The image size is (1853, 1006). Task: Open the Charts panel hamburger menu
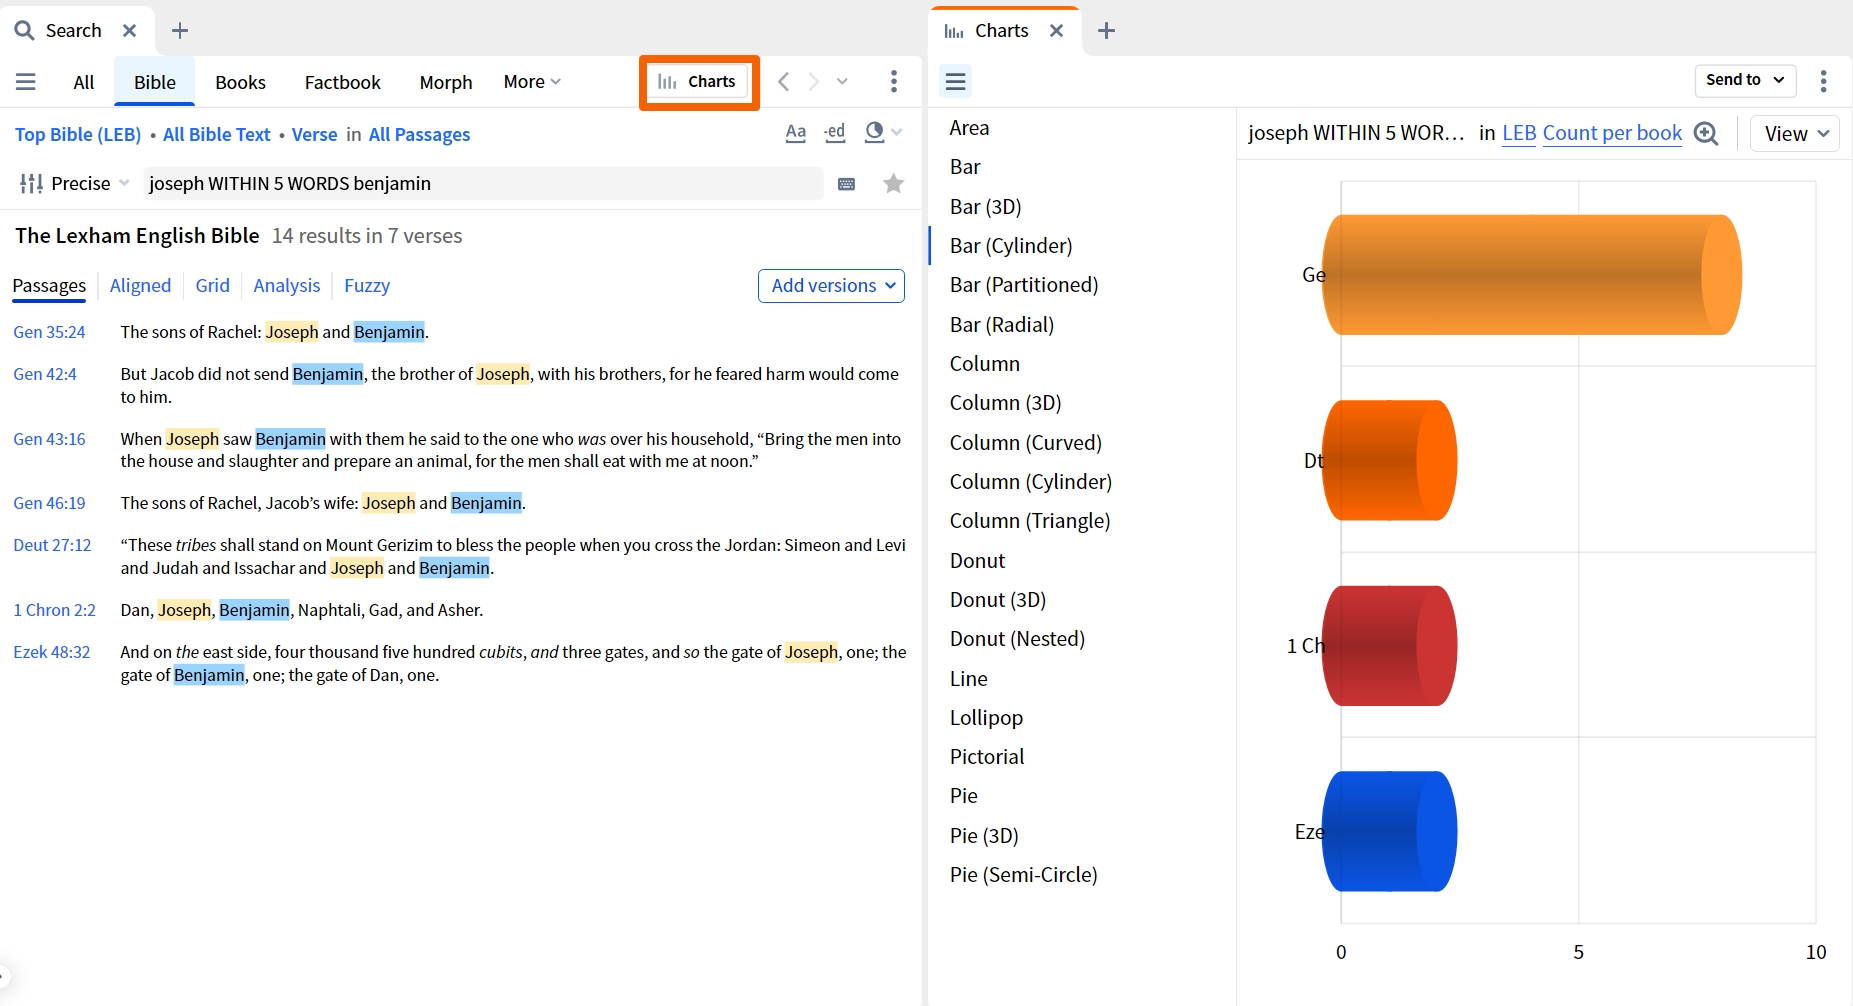tap(956, 81)
